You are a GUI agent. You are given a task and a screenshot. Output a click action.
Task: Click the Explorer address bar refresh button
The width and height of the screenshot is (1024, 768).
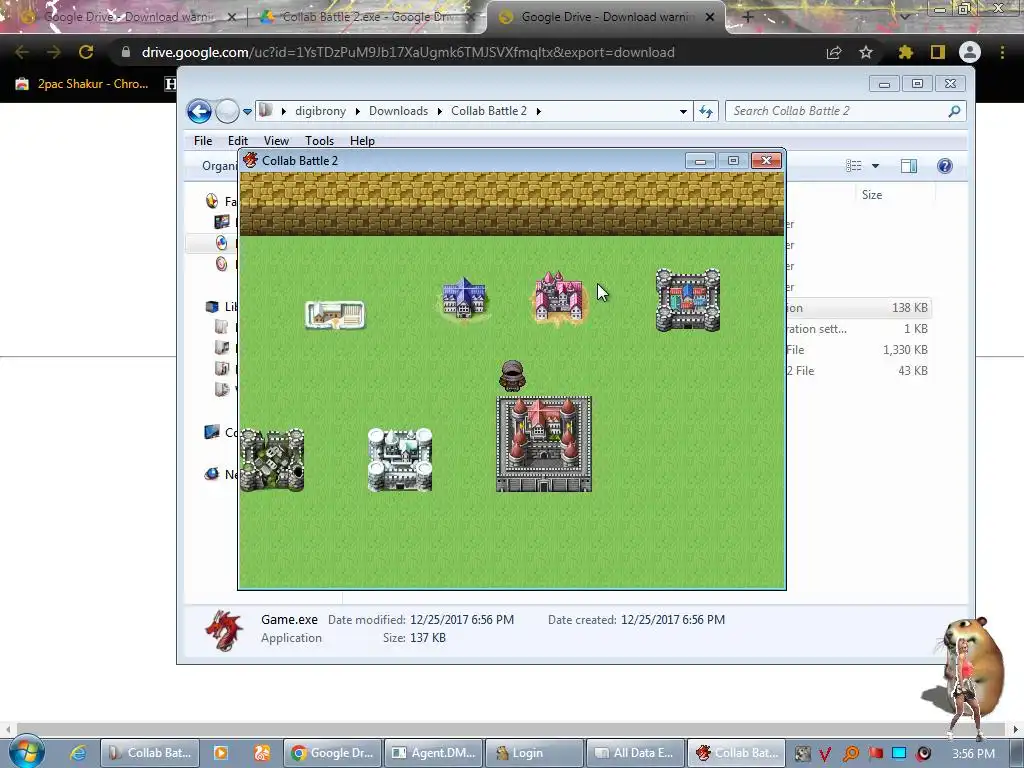pyautogui.click(x=706, y=111)
